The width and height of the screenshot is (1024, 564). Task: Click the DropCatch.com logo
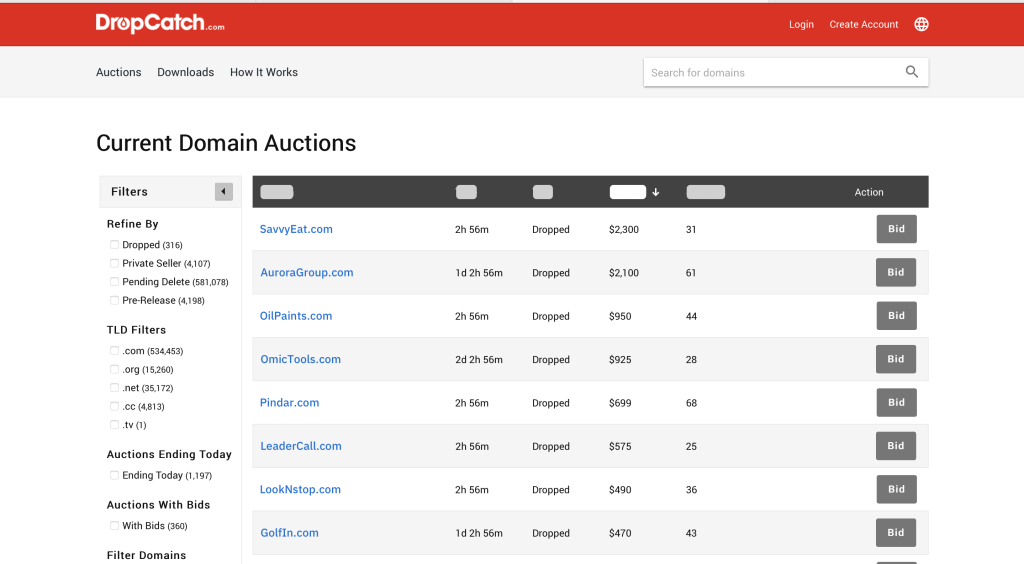(x=160, y=24)
